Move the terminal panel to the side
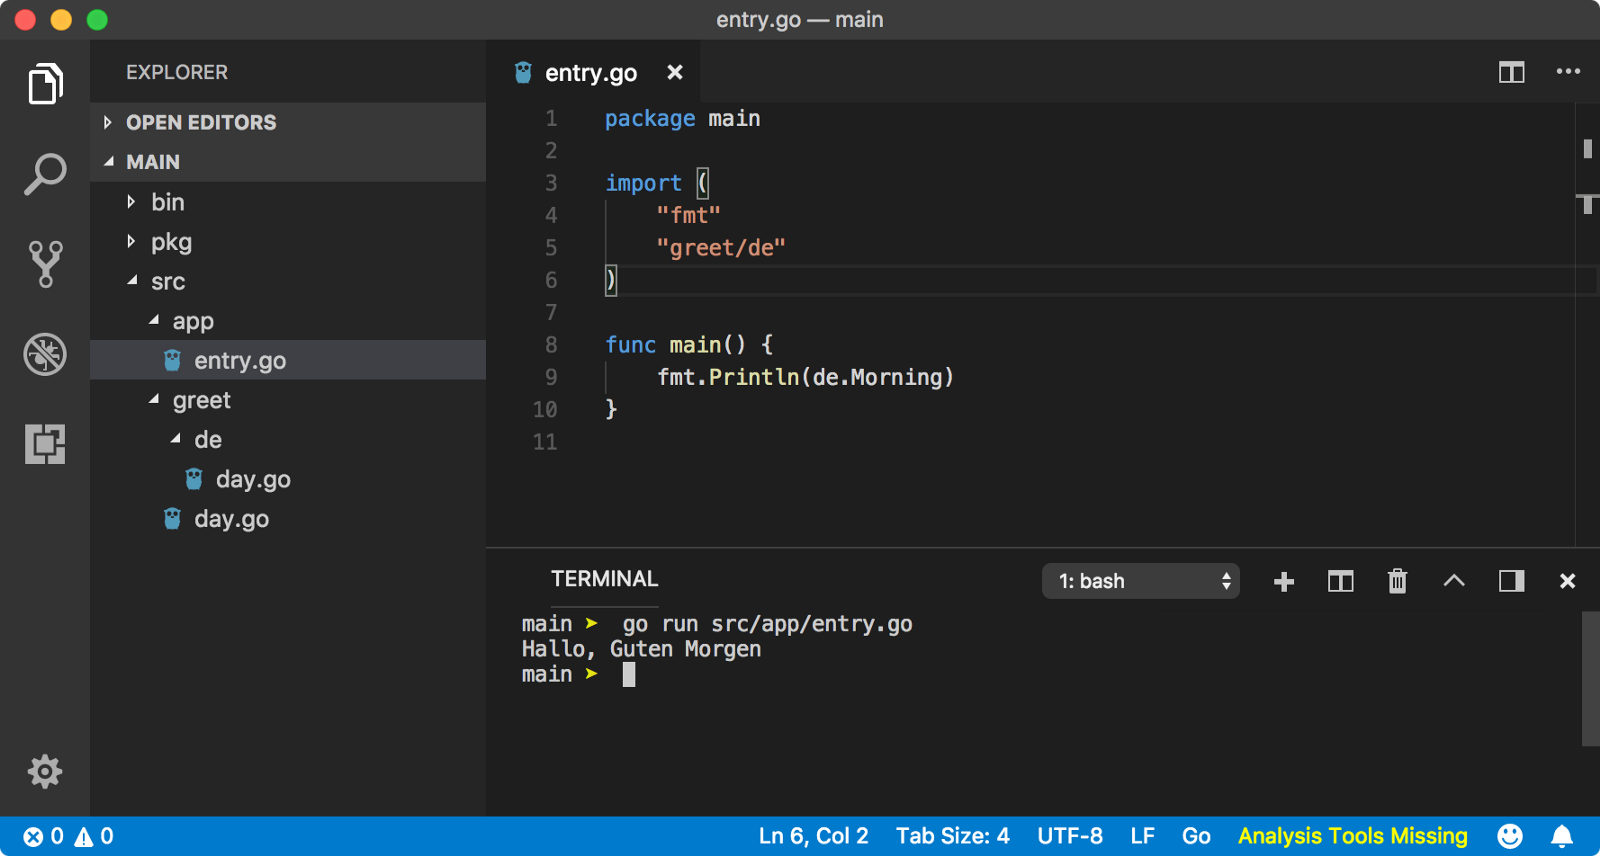The image size is (1600, 856). pos(1511,581)
